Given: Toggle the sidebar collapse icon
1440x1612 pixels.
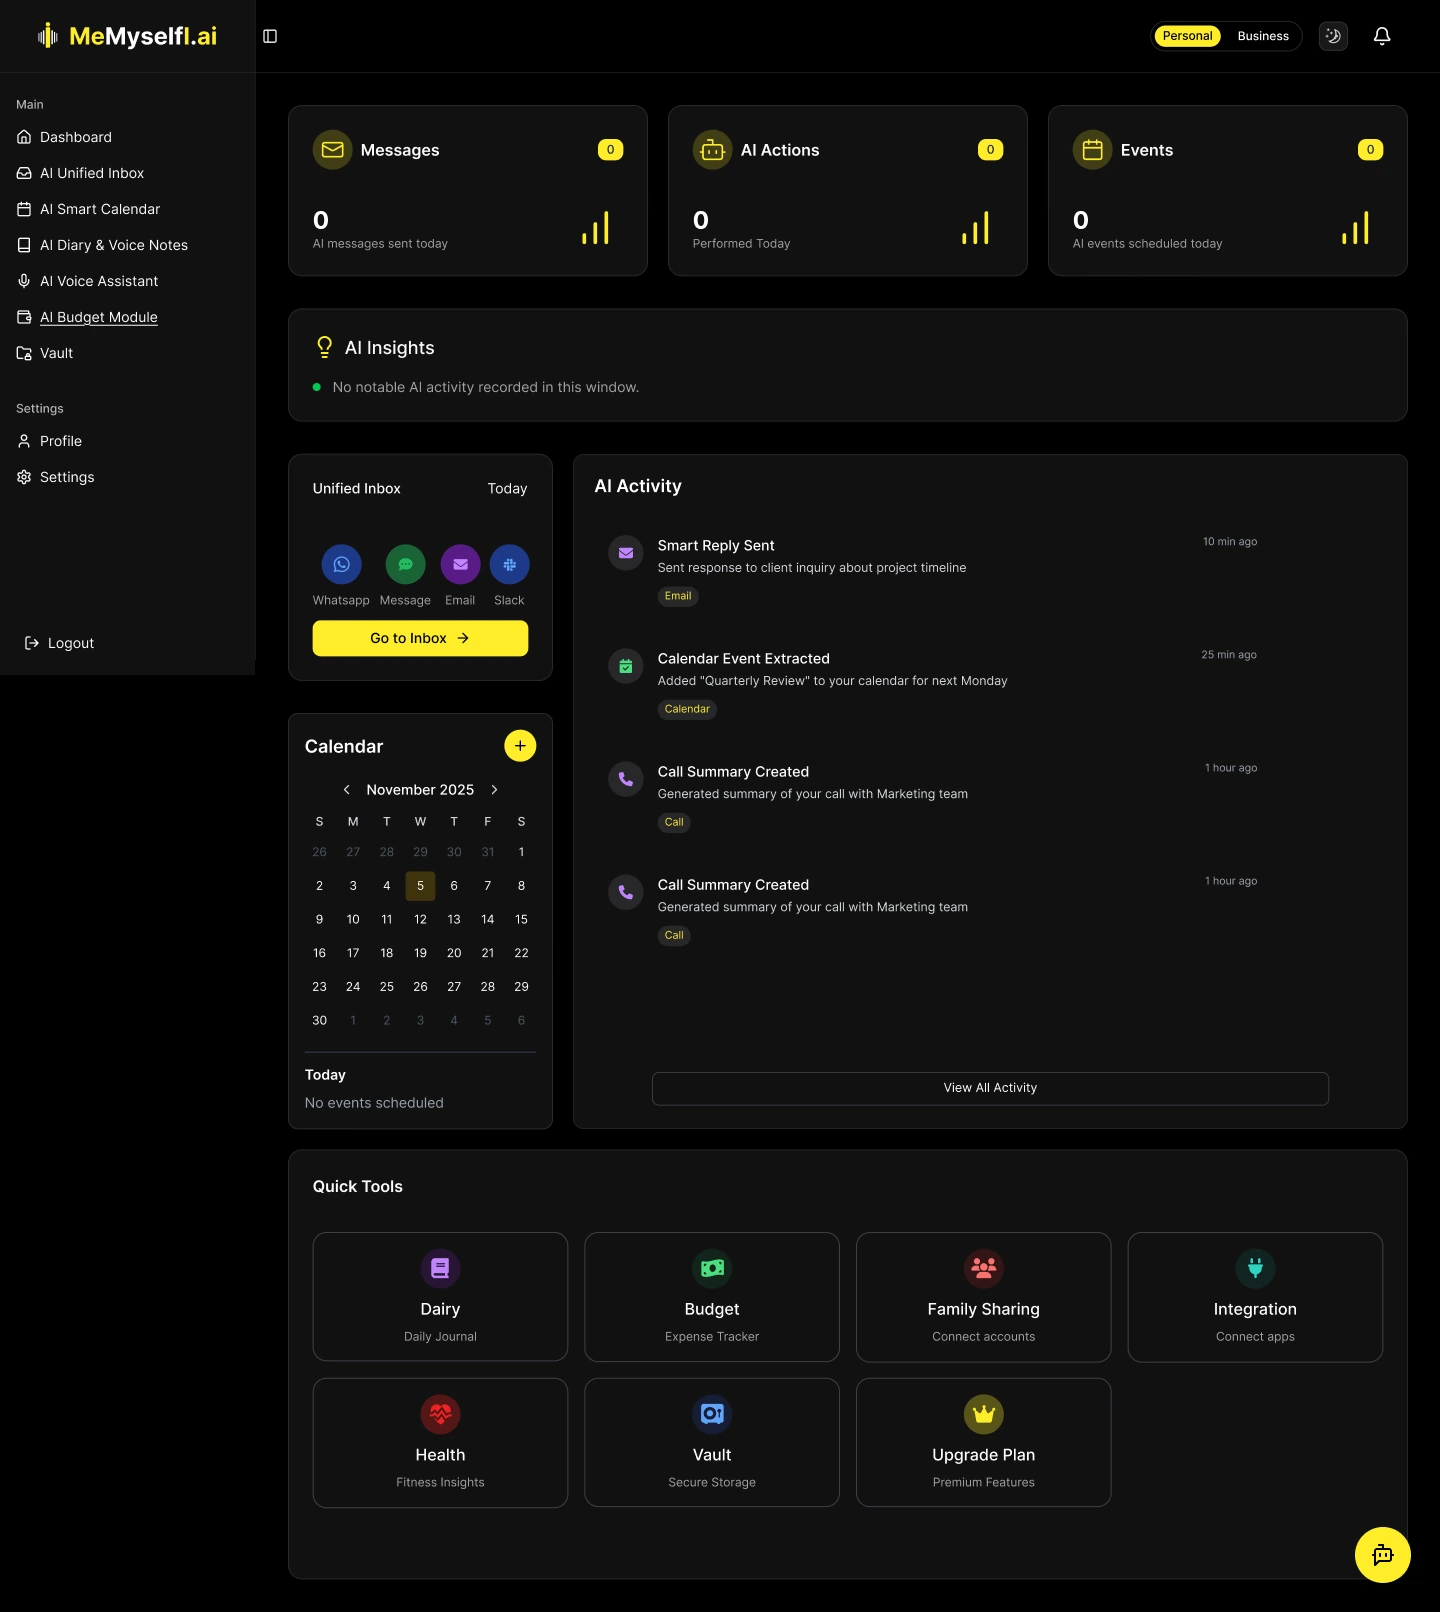Looking at the screenshot, I should coord(270,36).
